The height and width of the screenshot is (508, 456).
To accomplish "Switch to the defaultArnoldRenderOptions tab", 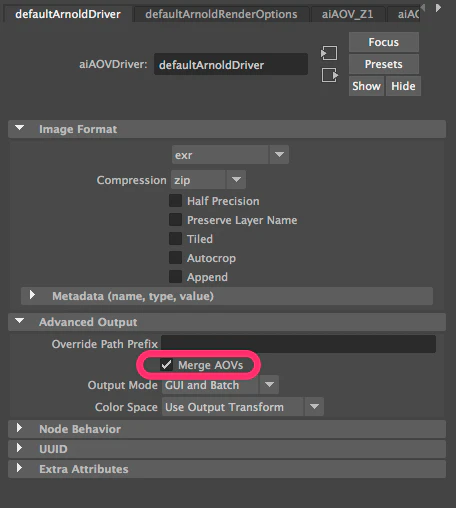I will [221, 14].
